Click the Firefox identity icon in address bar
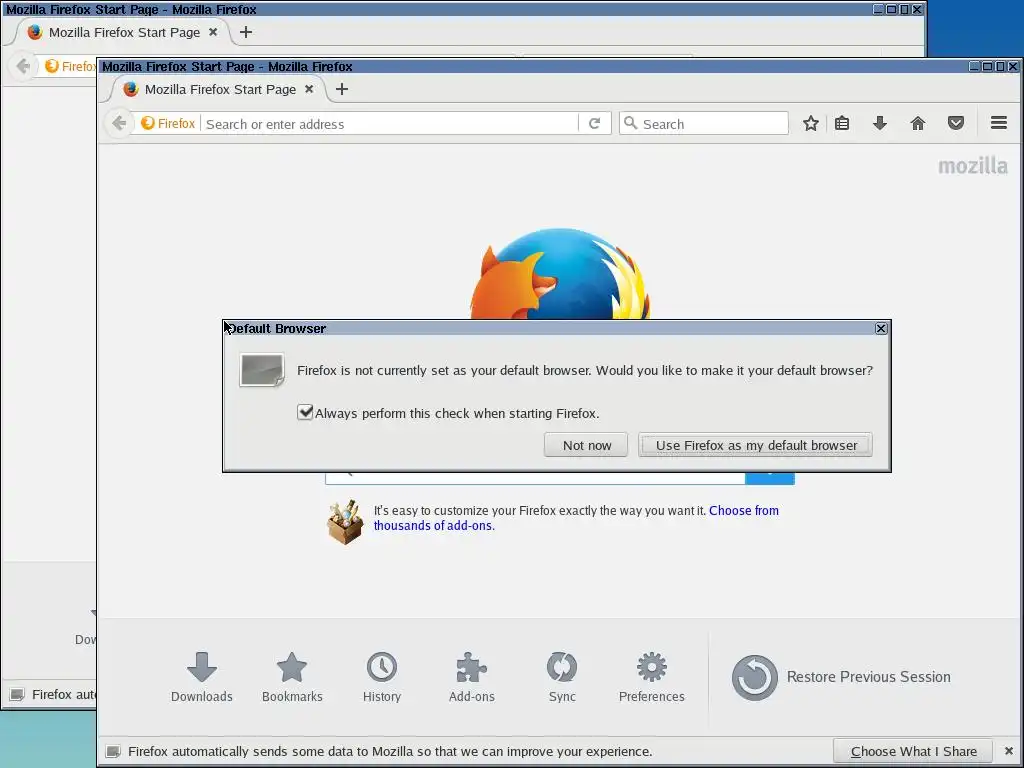Image resolution: width=1024 pixels, height=768 pixels. click(x=168, y=123)
